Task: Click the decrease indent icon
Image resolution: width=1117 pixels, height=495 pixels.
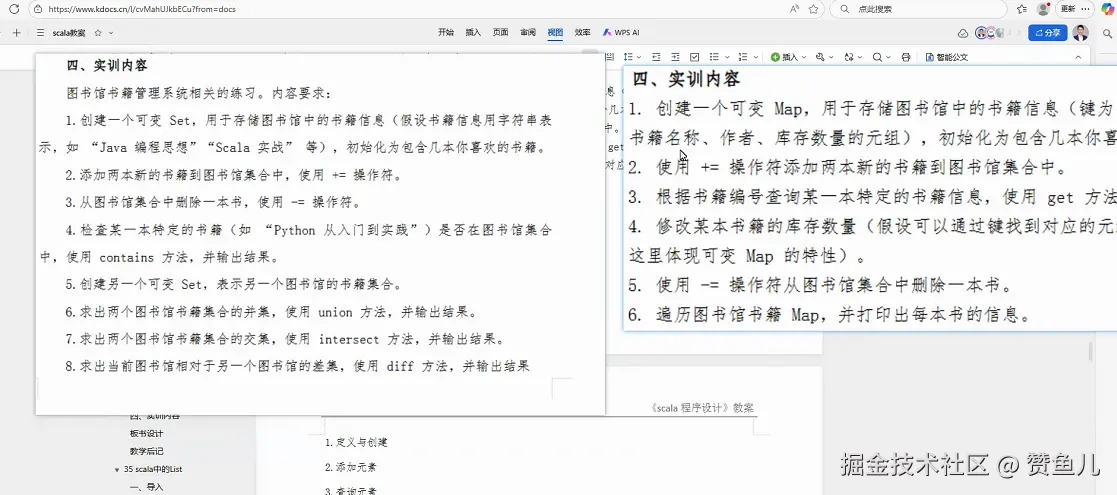Action: coord(656,57)
